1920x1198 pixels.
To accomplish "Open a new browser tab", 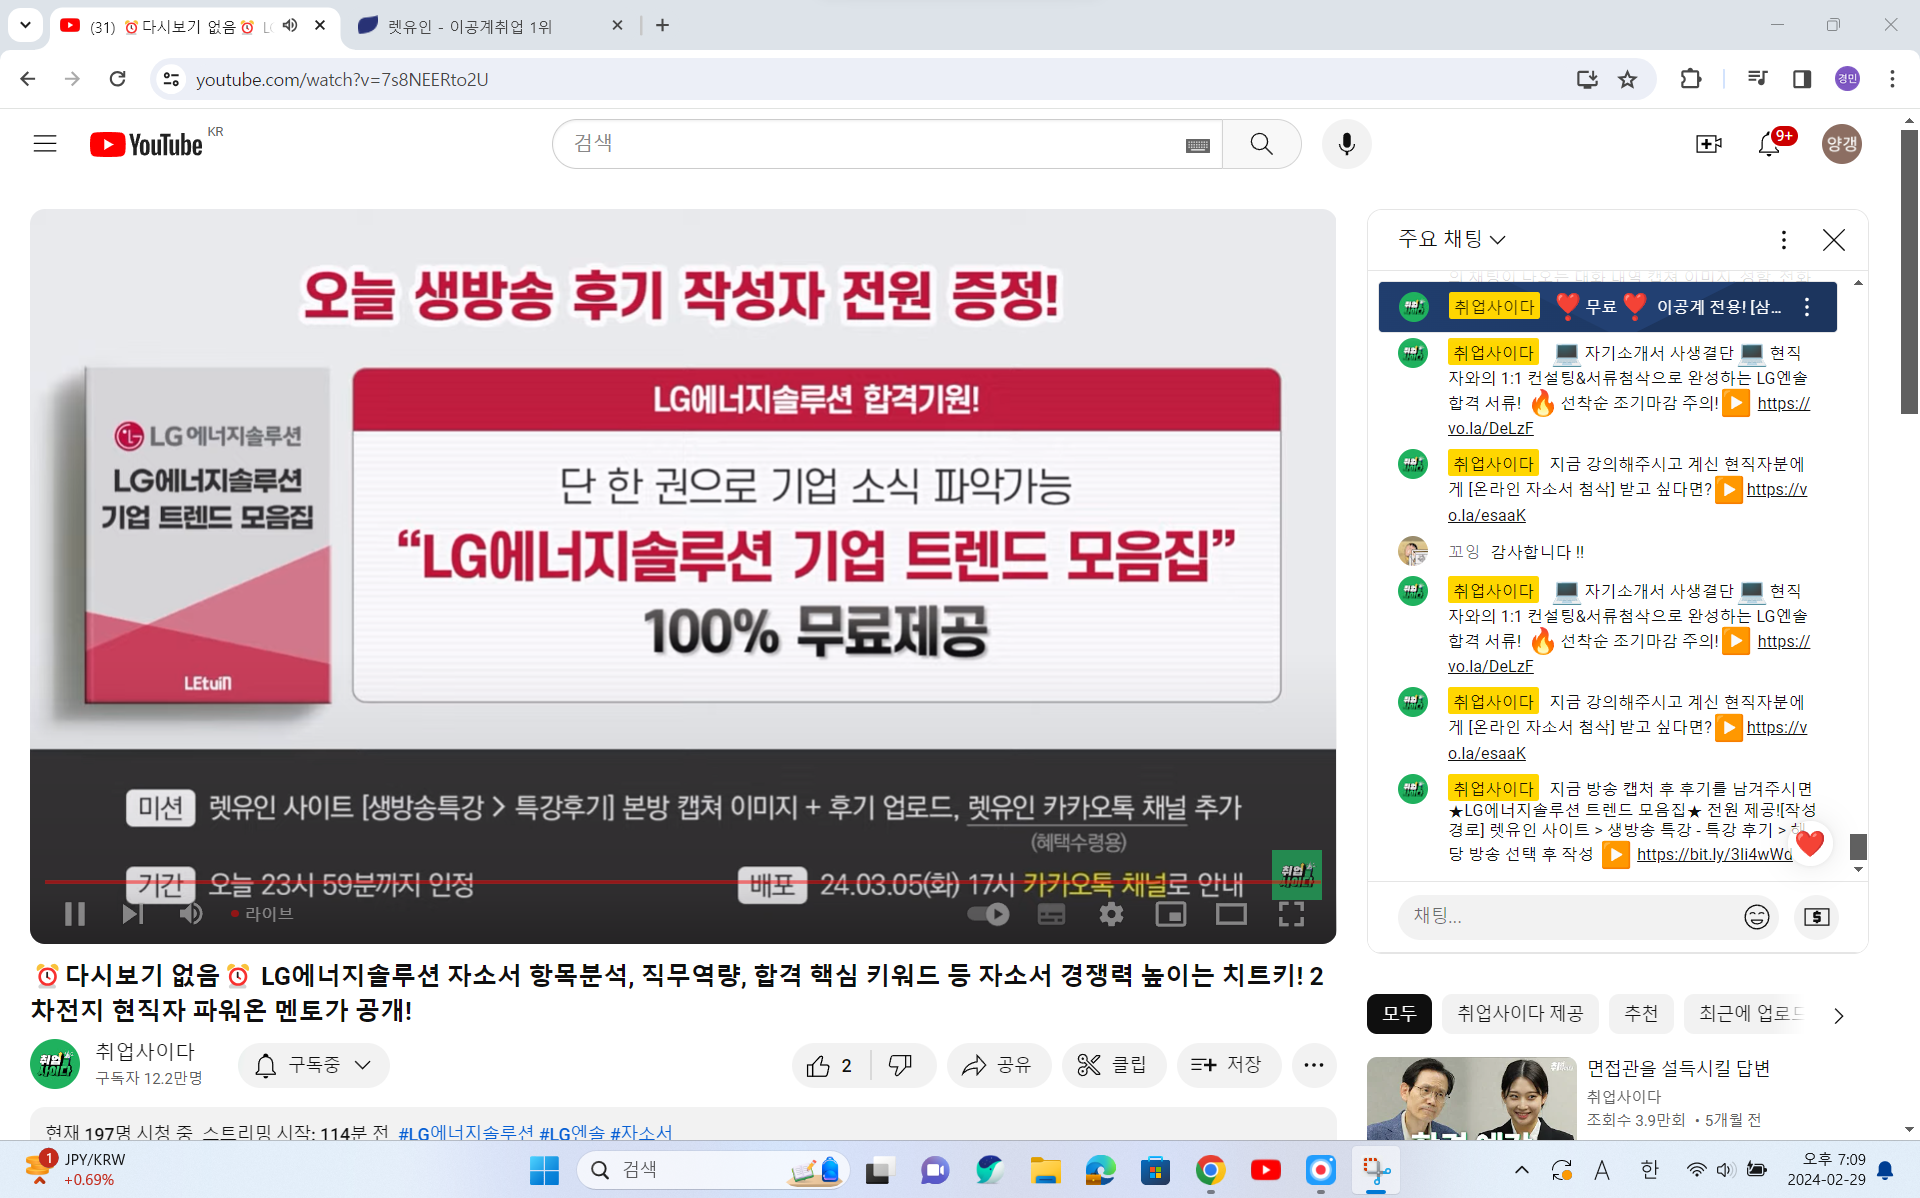I will pyautogui.click(x=662, y=26).
